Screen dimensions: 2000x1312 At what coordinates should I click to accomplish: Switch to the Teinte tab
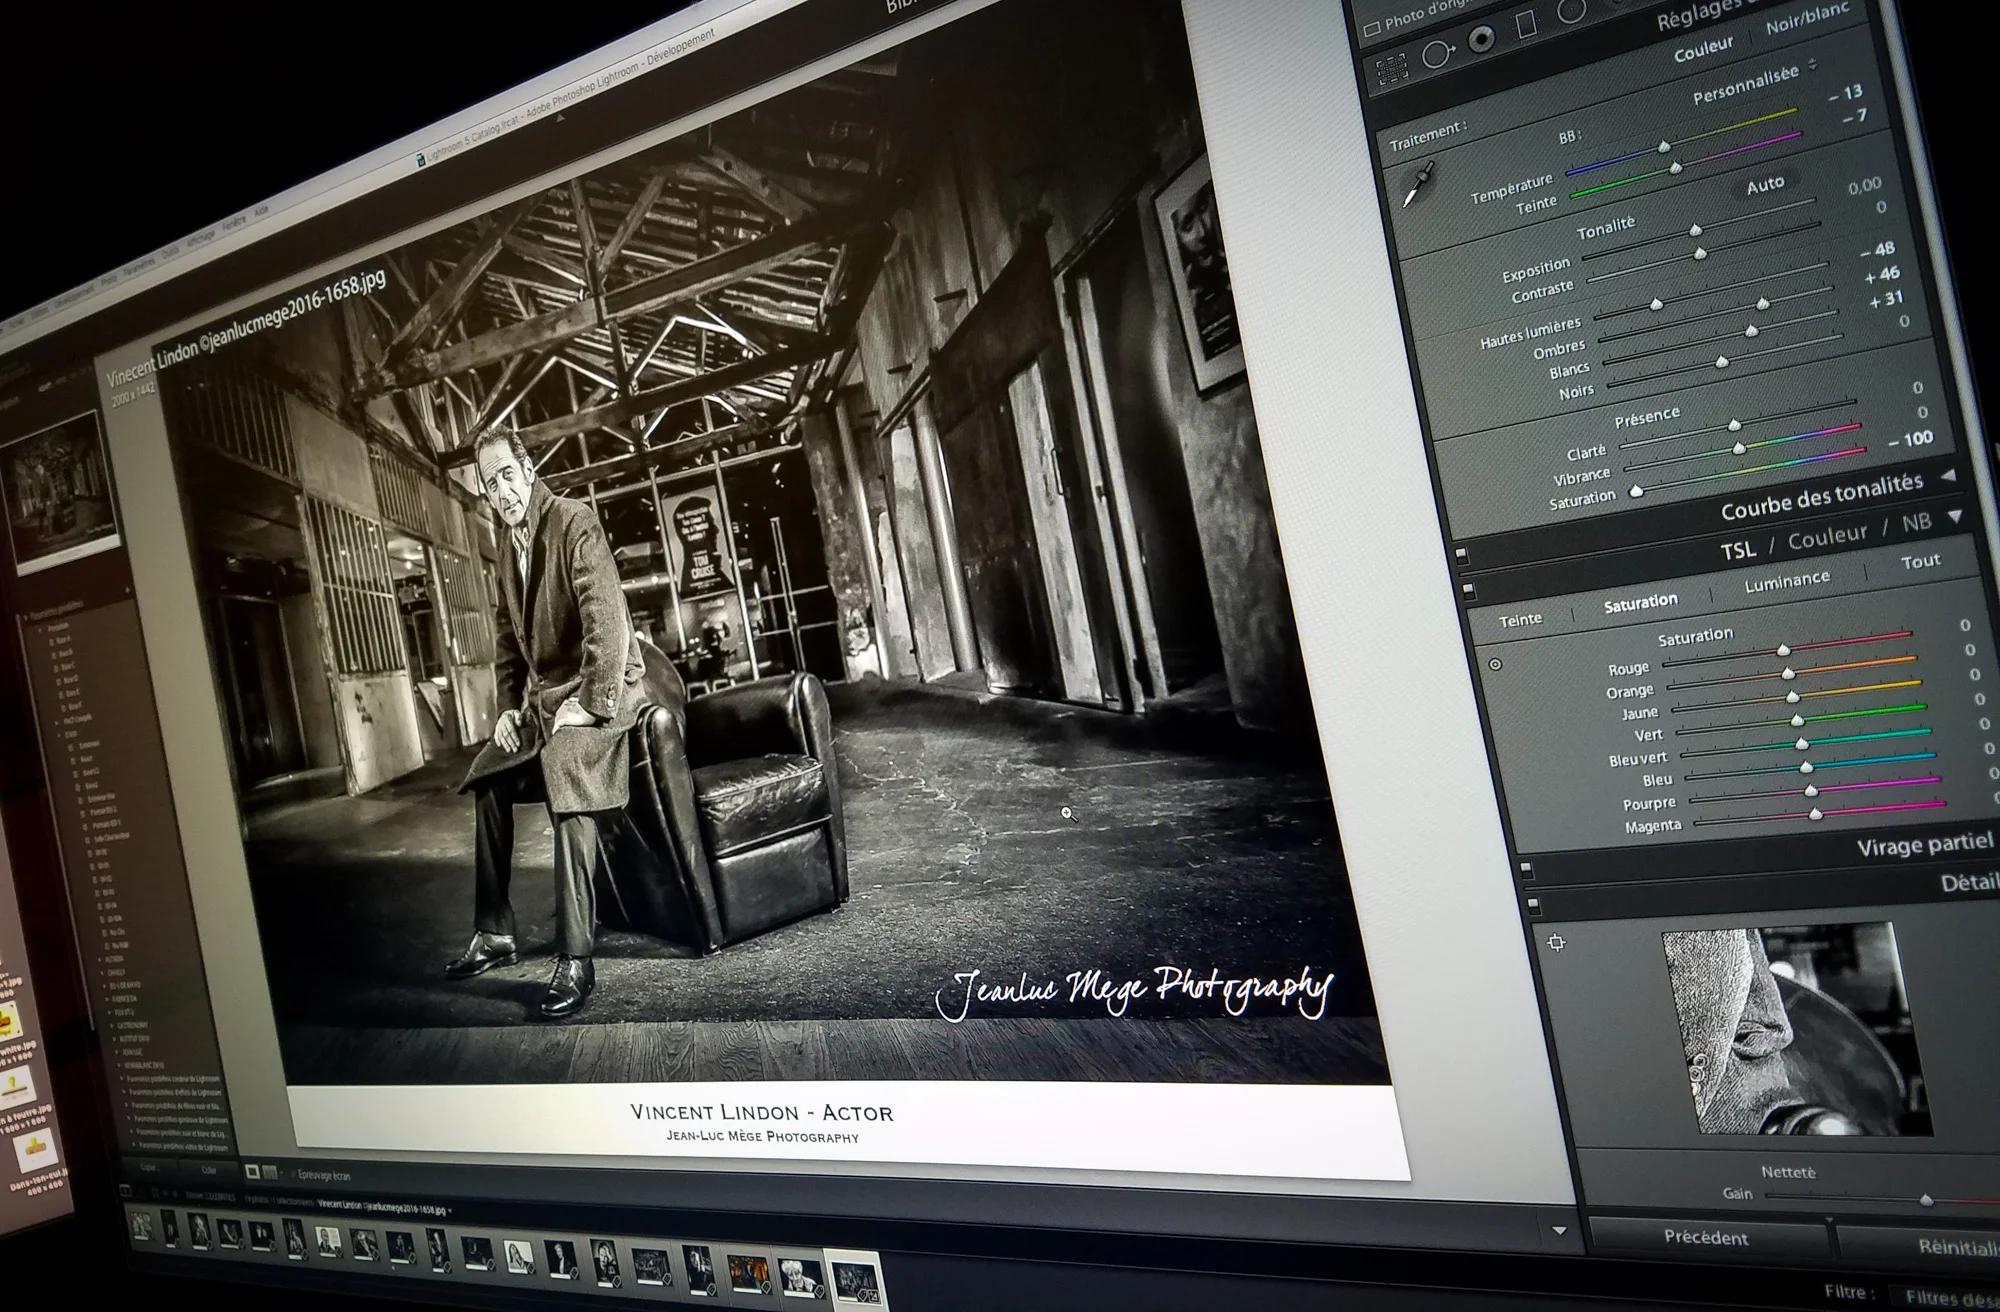click(x=1520, y=620)
